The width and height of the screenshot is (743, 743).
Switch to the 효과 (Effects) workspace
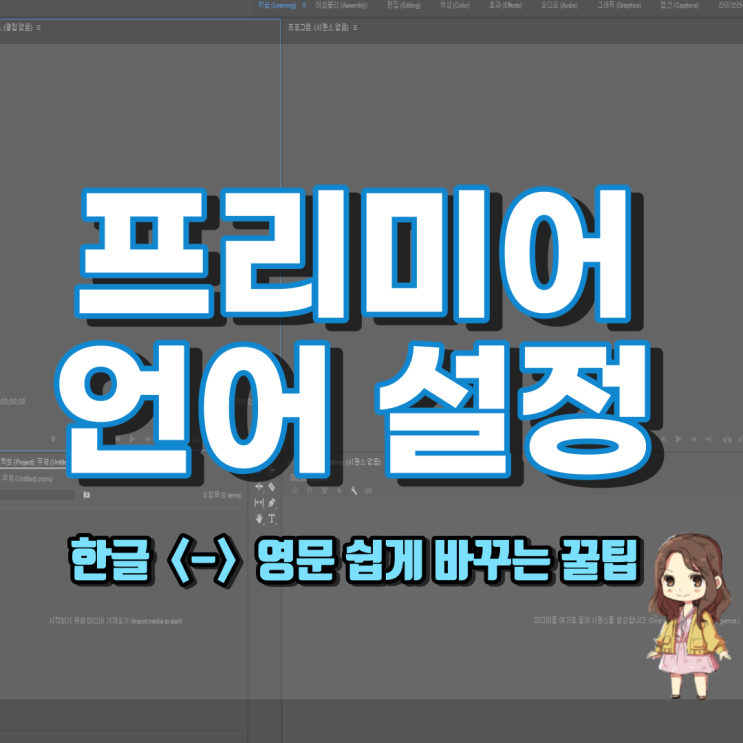(x=505, y=5)
